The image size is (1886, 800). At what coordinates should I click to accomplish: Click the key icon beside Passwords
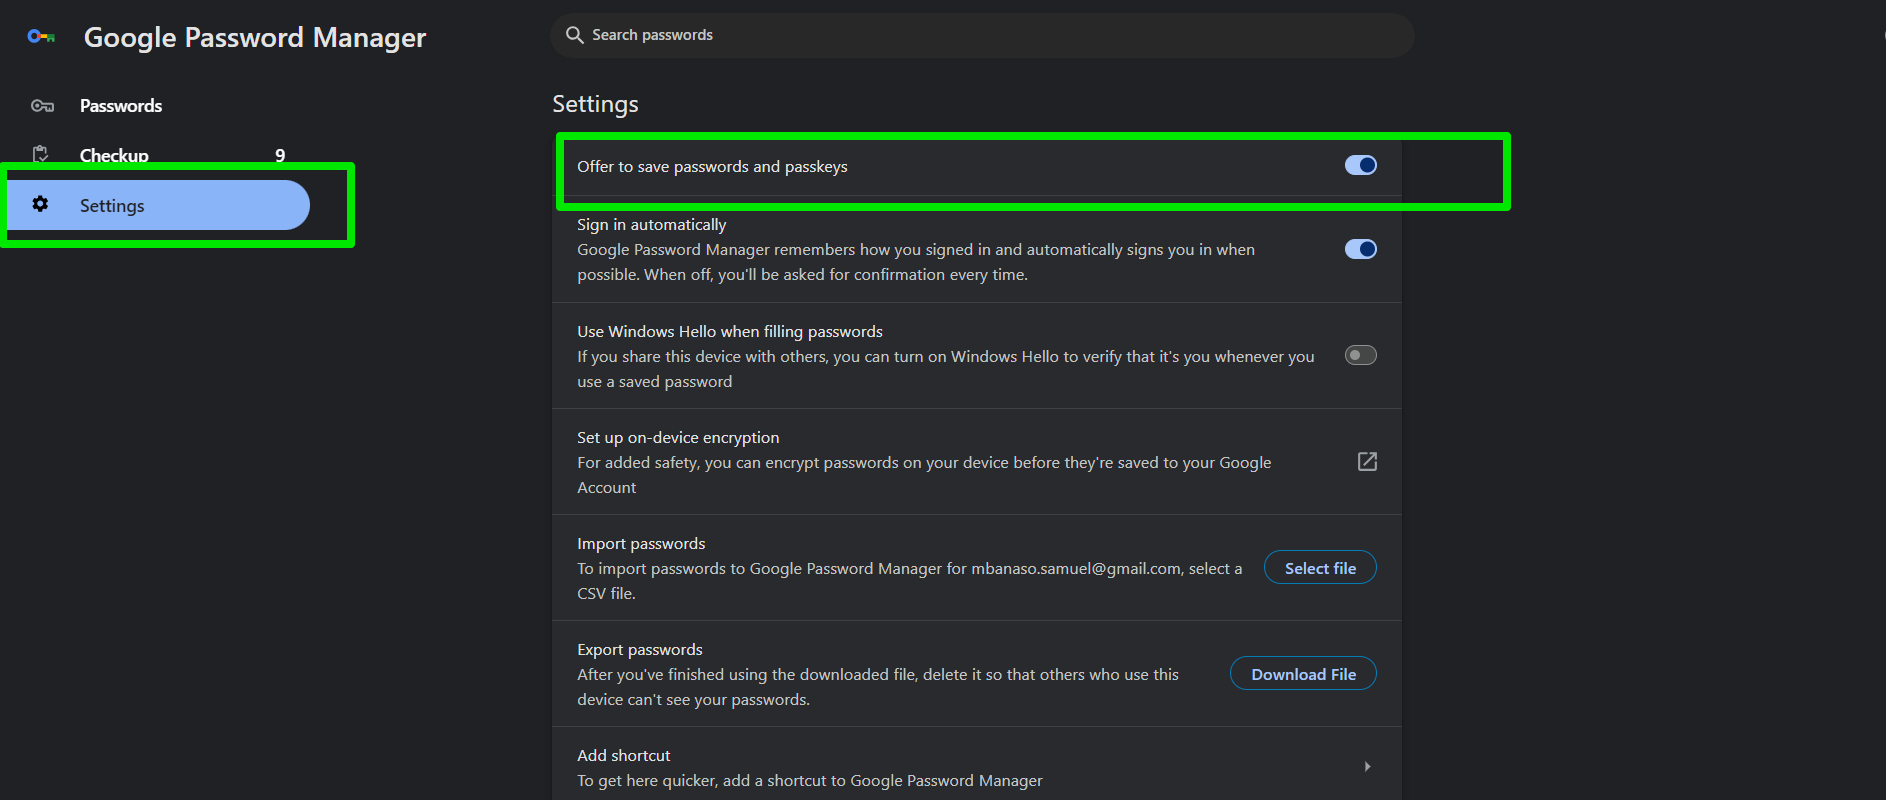tap(42, 106)
